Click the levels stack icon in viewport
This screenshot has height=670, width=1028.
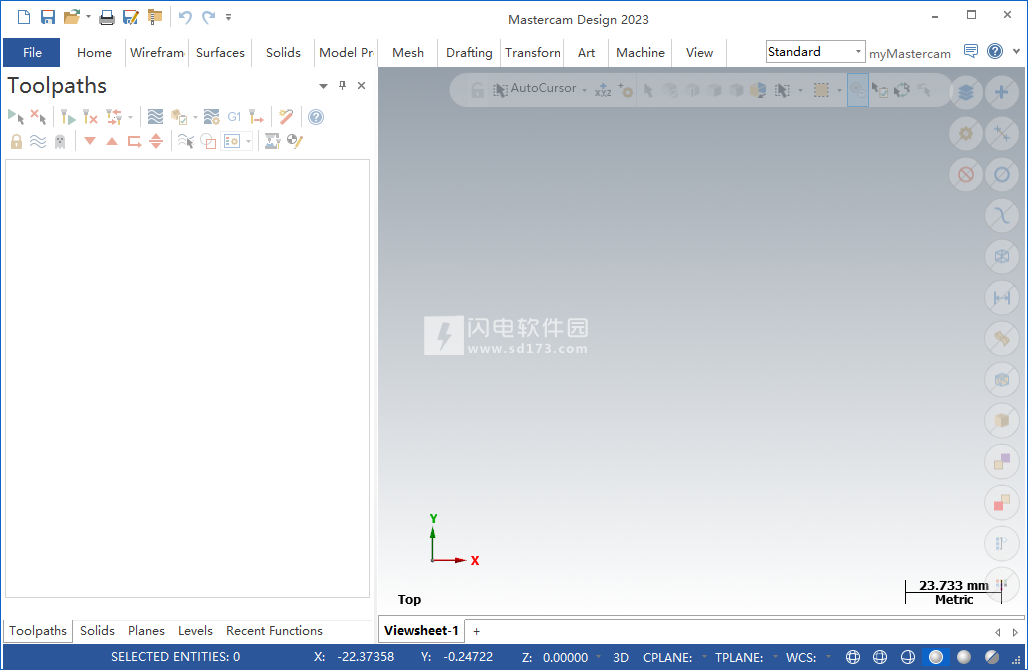pyautogui.click(x=966, y=92)
